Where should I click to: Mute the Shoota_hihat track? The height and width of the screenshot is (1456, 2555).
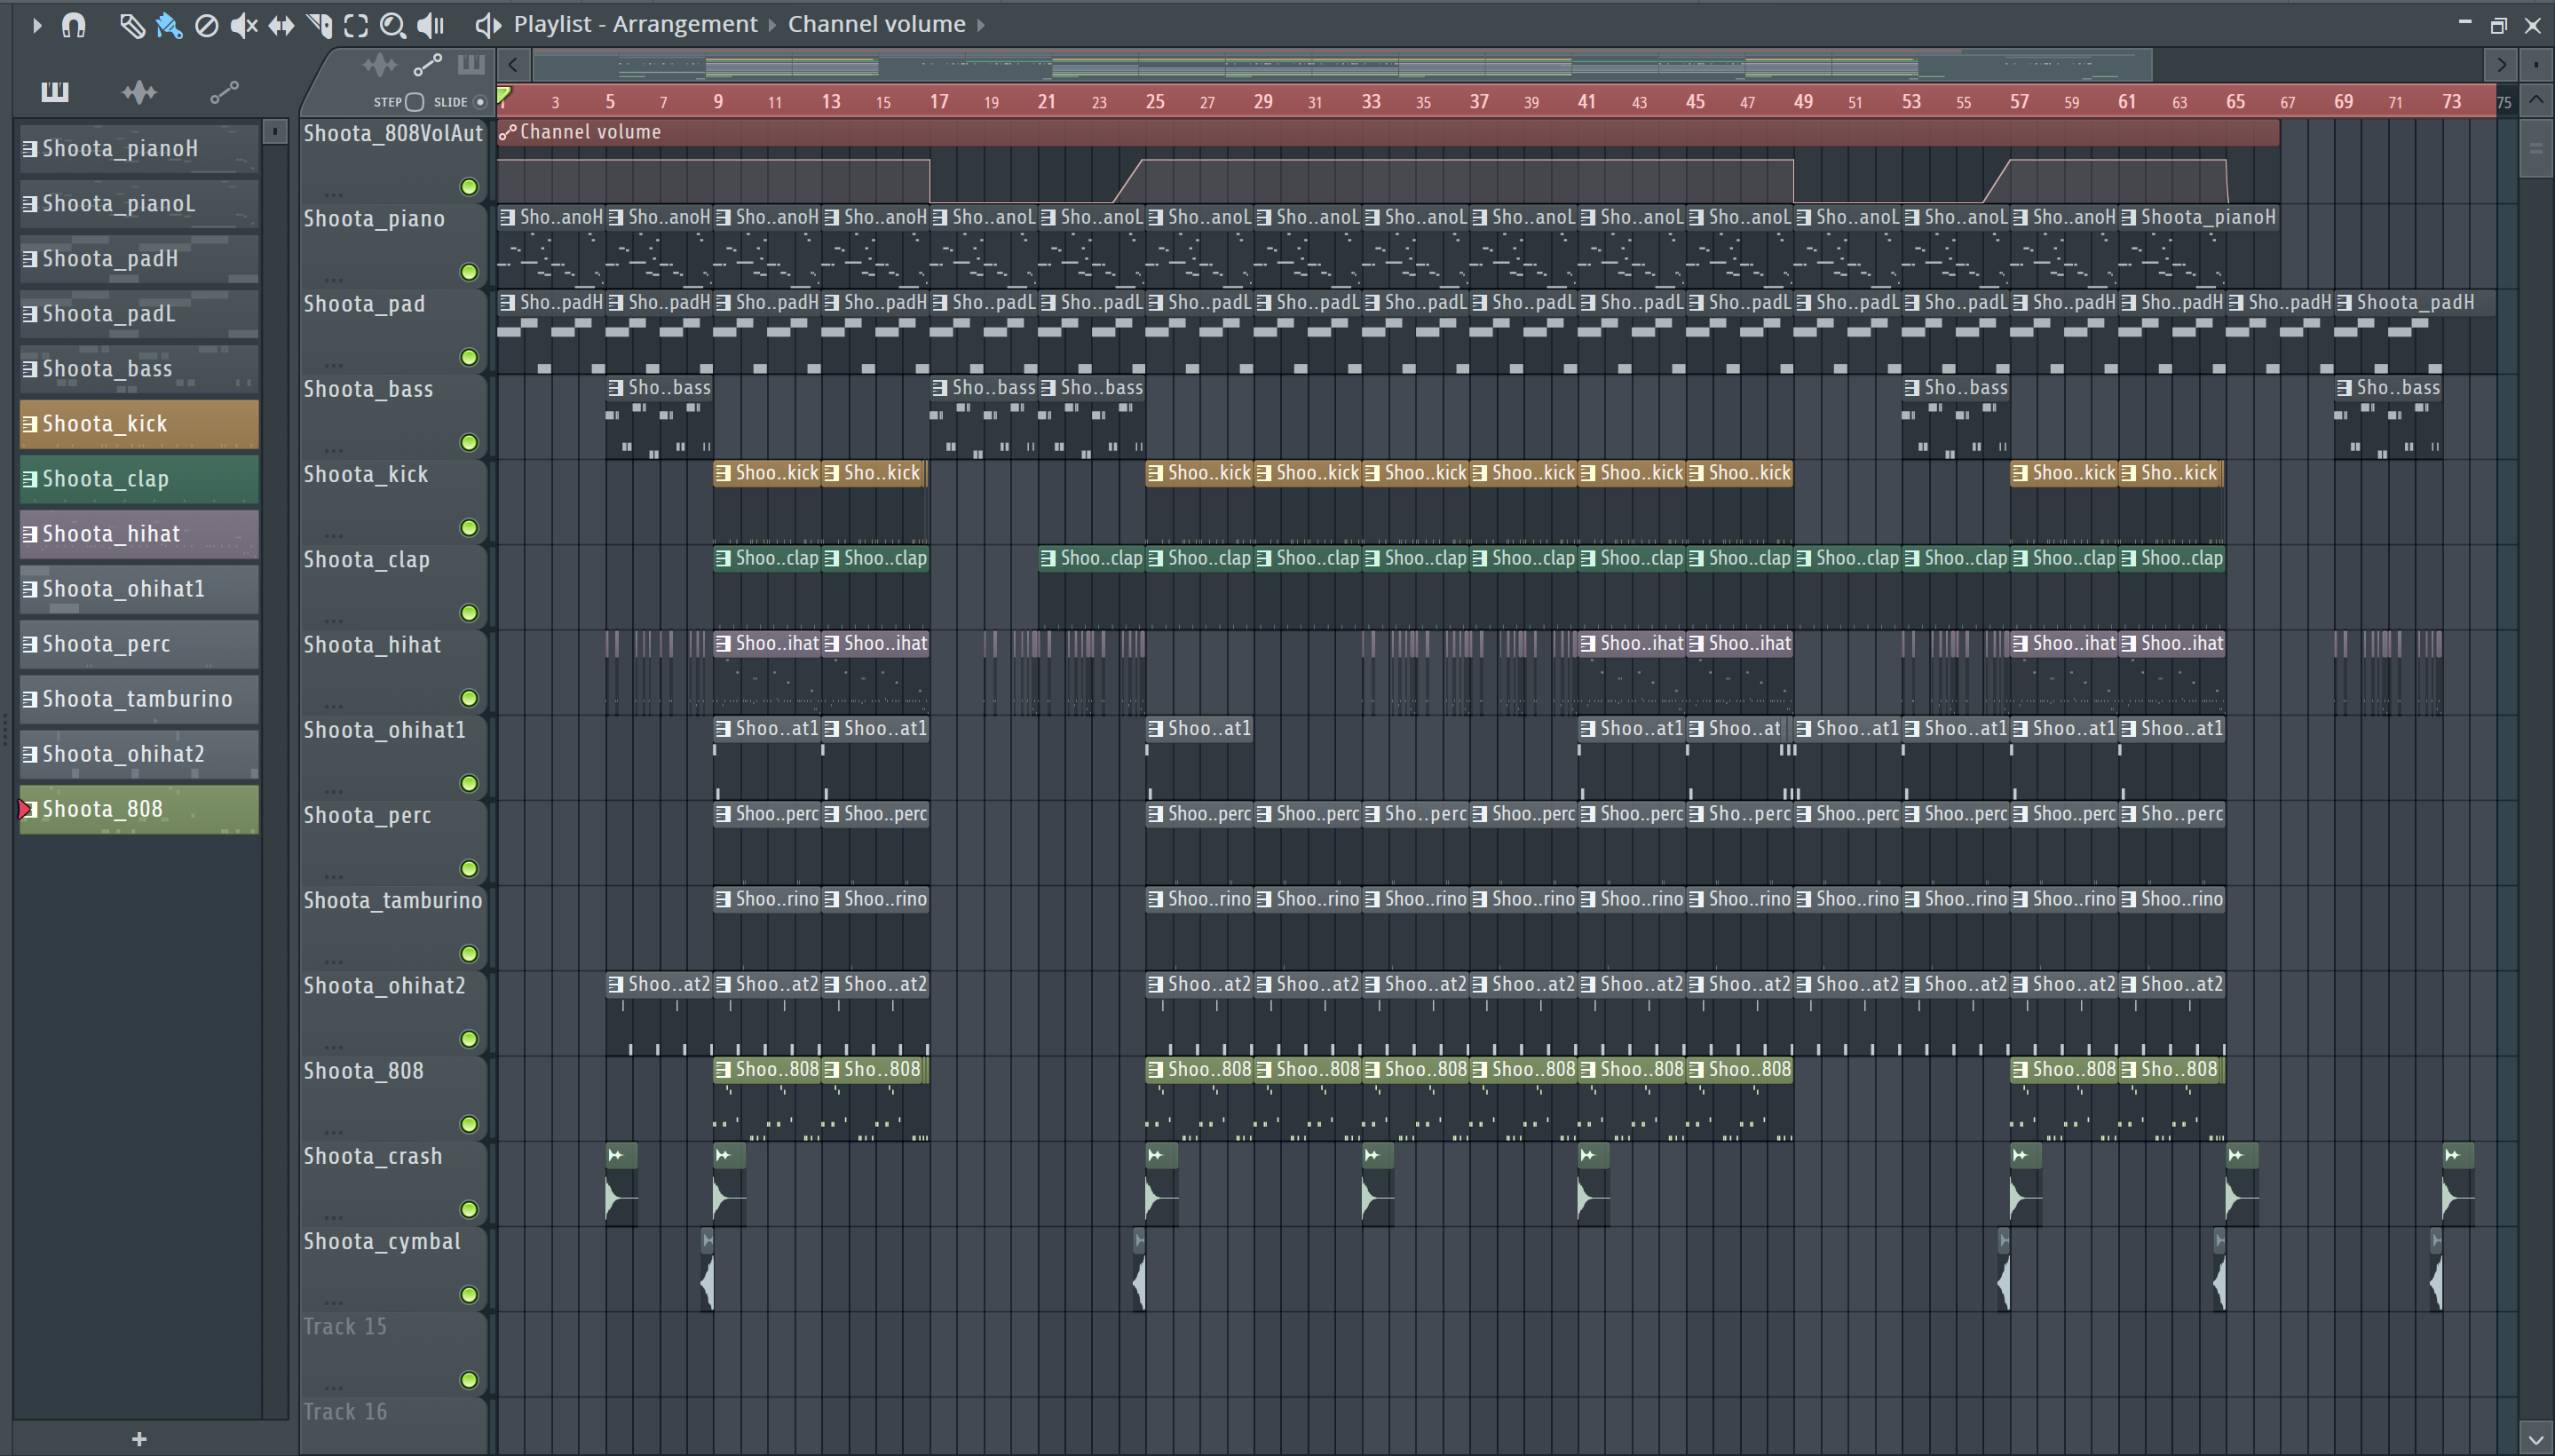pyautogui.click(x=468, y=698)
